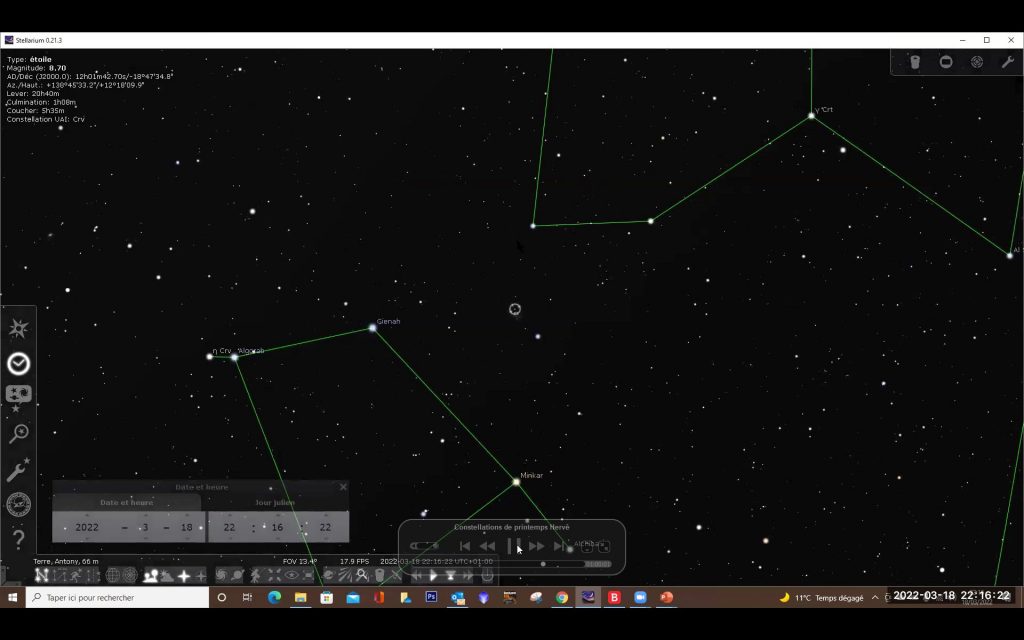The height and width of the screenshot is (640, 1024).
Task: Switch to the Jour julien tab
Action: coord(275,502)
